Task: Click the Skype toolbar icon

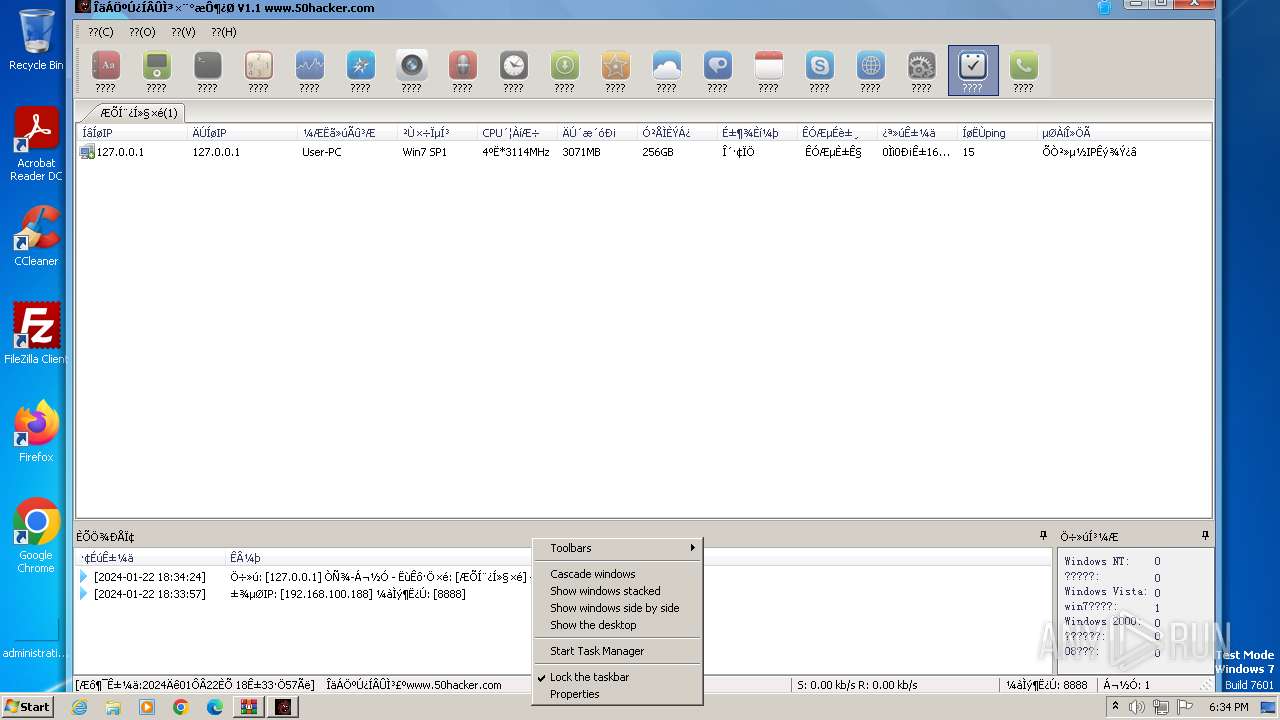Action: [x=819, y=66]
